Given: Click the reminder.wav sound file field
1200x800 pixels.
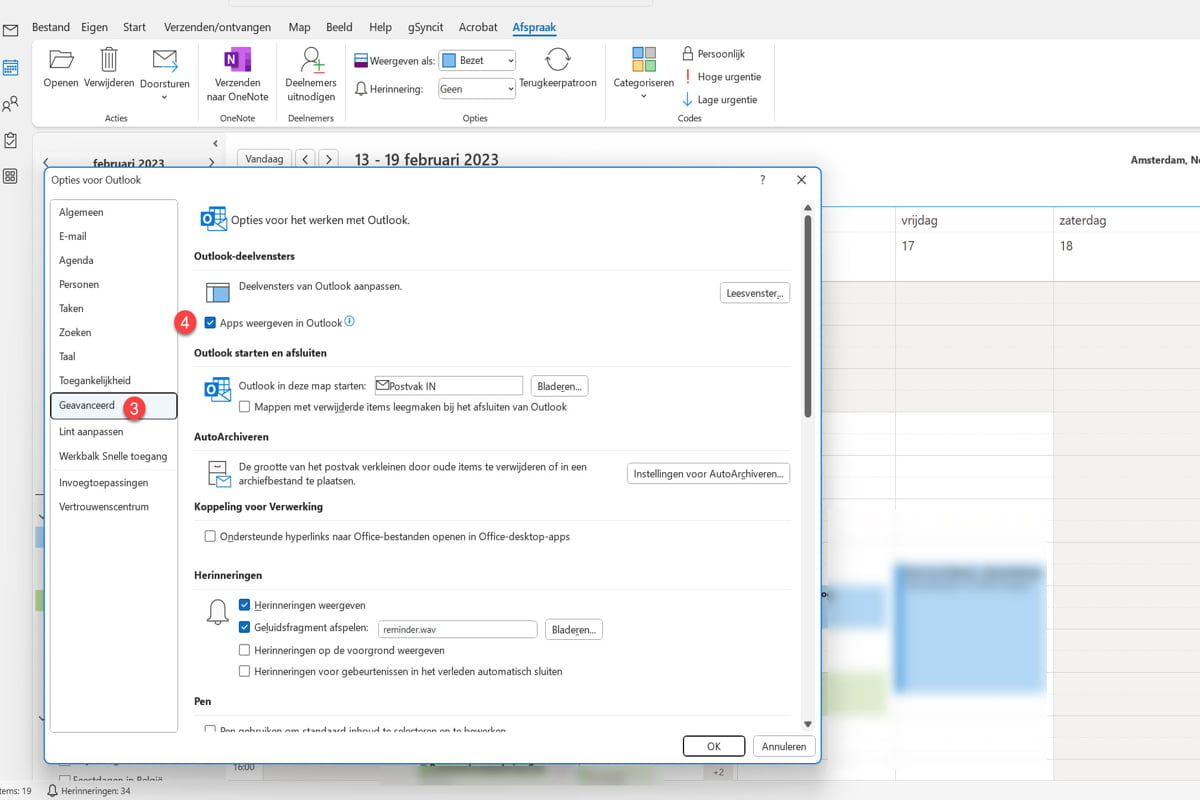Looking at the screenshot, I should pos(458,630).
